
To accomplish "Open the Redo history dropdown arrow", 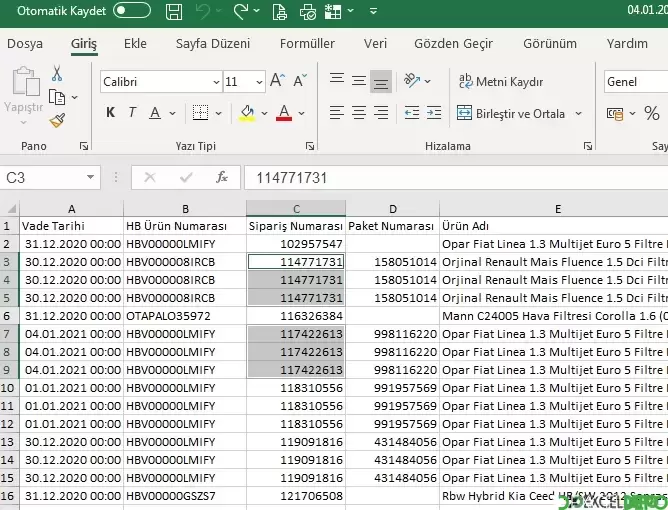I will [x=256, y=11].
